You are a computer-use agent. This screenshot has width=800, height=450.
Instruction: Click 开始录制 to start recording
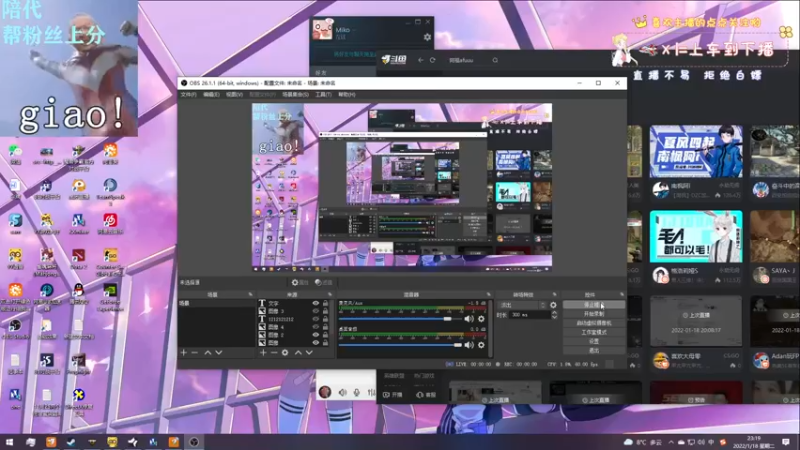[594, 314]
